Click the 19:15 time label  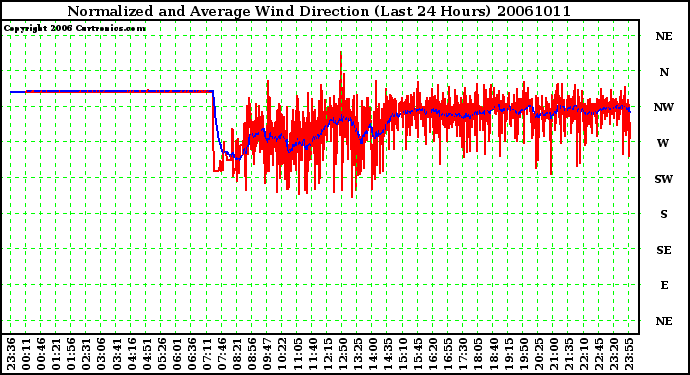508,354
